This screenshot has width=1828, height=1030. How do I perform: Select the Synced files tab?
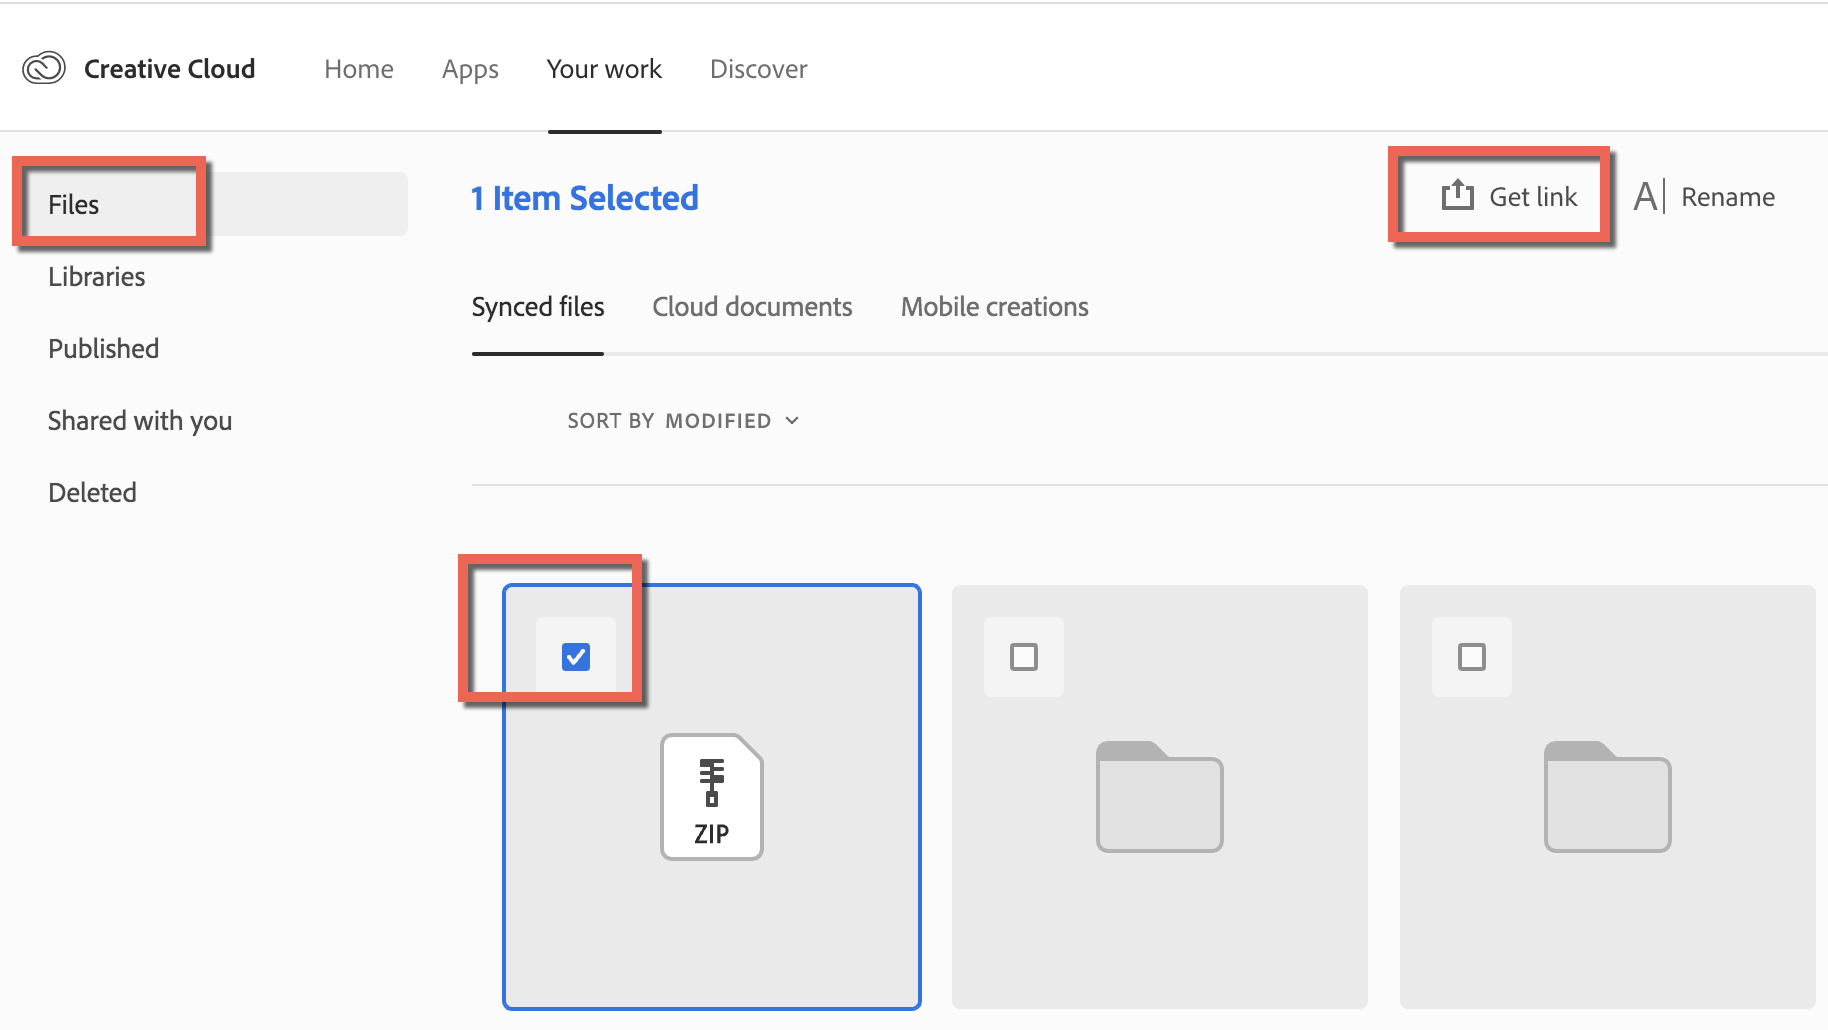[538, 307]
